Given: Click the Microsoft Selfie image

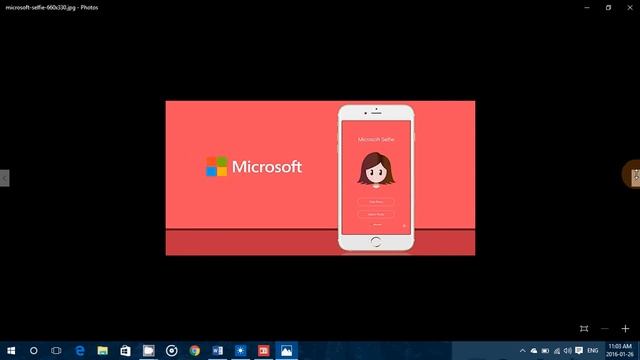Looking at the screenshot, I should click(320, 178).
